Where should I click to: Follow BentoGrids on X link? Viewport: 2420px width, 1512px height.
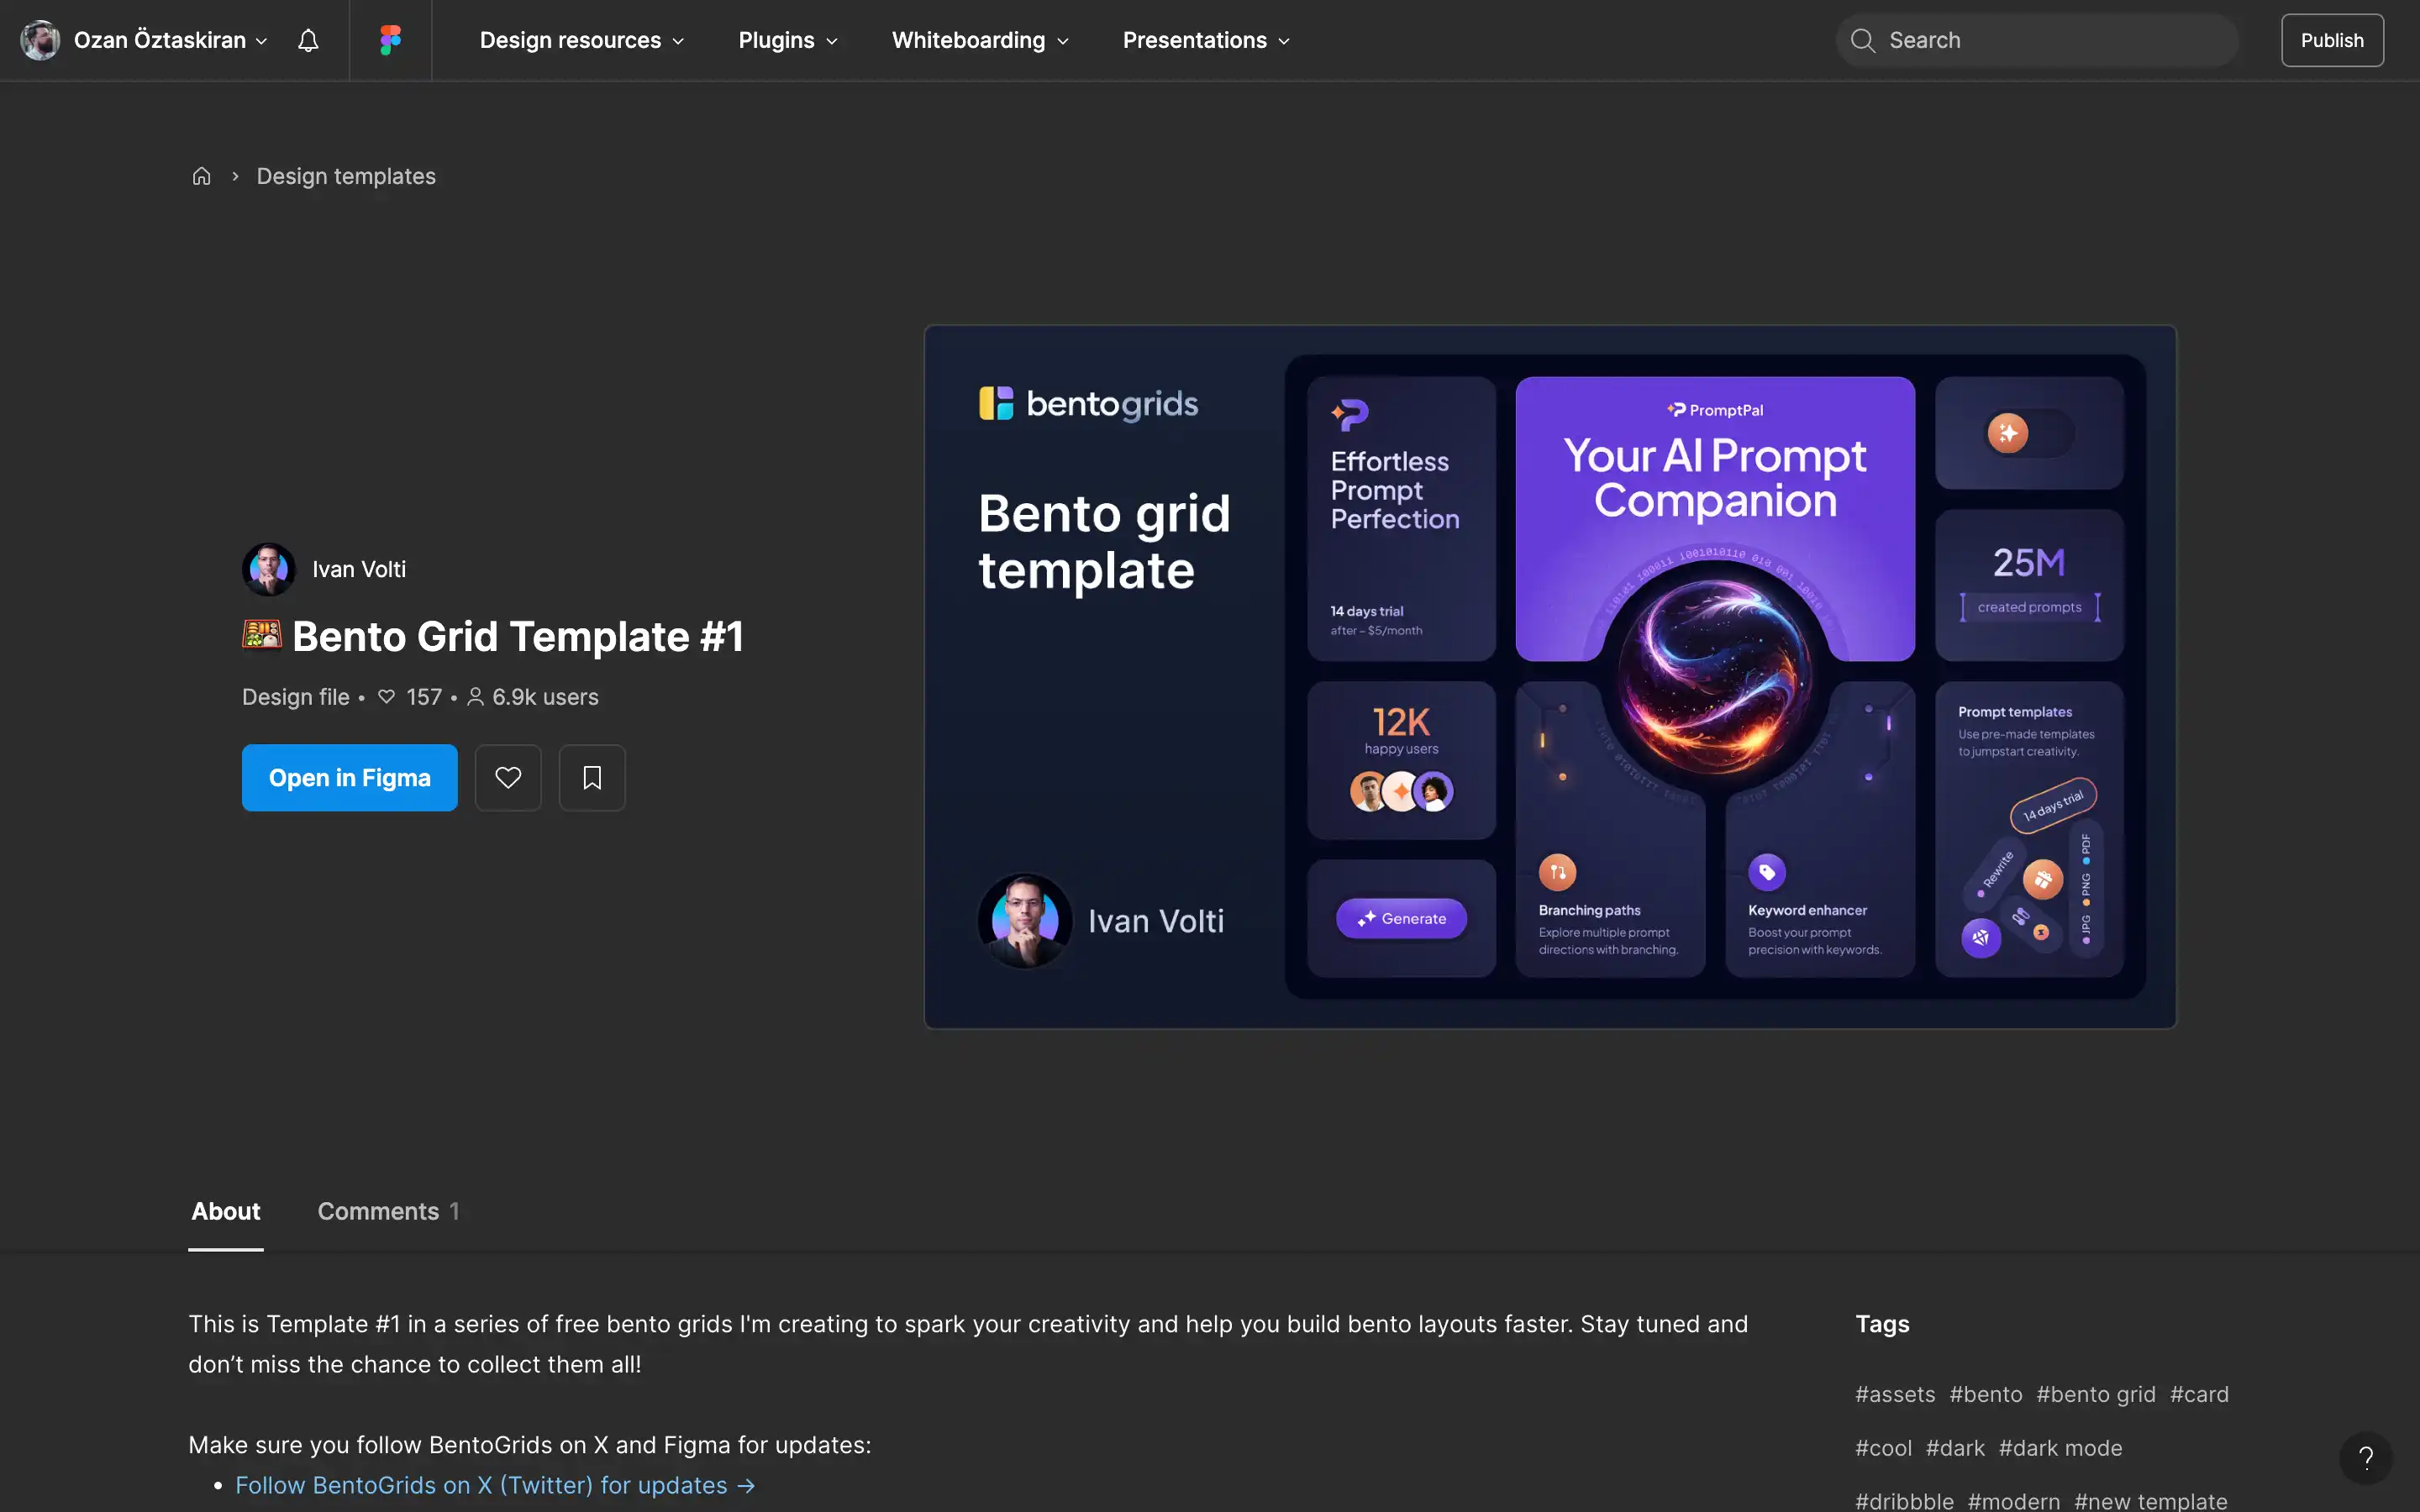point(495,1485)
